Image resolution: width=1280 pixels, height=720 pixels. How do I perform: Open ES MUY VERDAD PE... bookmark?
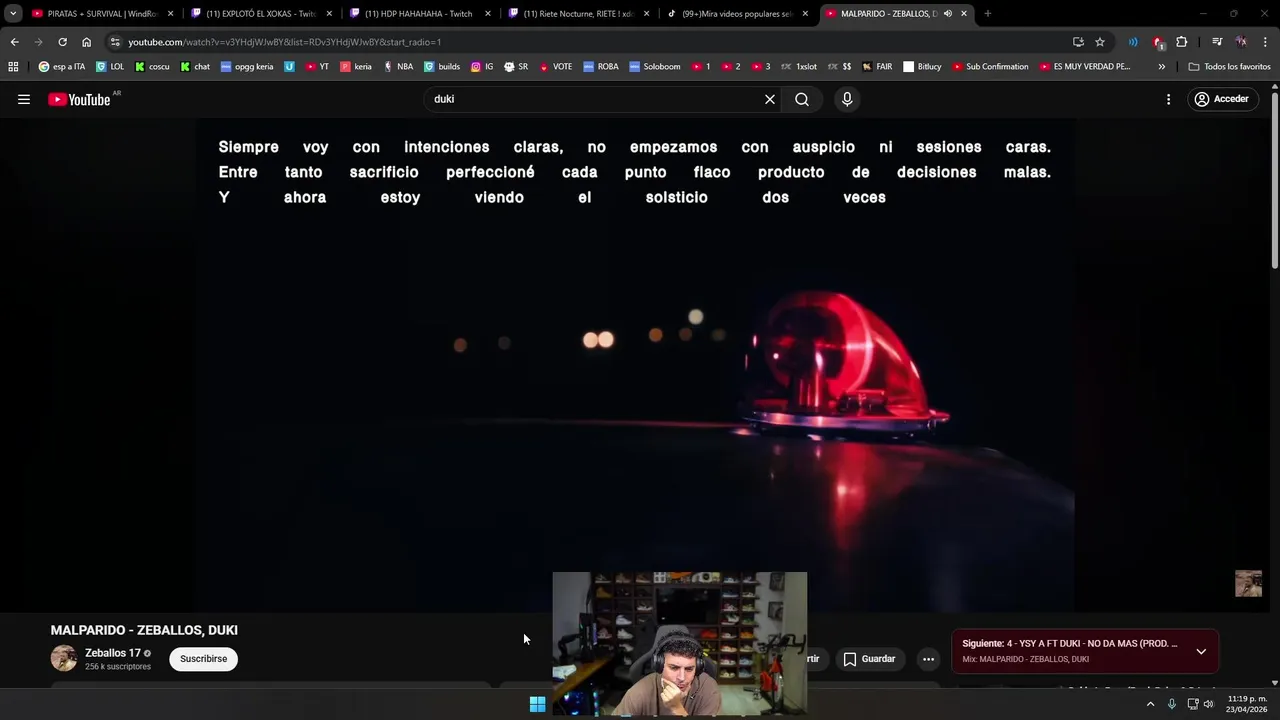pos(1084,67)
